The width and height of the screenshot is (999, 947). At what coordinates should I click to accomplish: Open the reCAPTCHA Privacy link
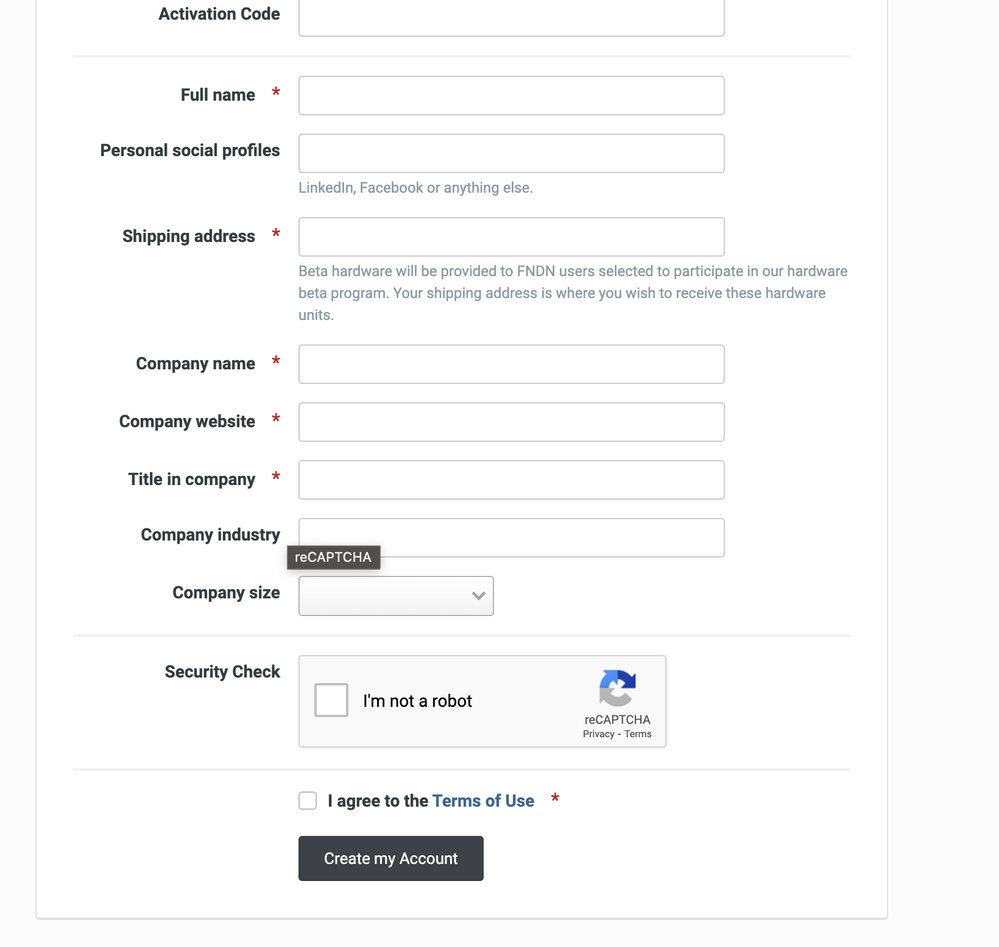[x=598, y=734]
